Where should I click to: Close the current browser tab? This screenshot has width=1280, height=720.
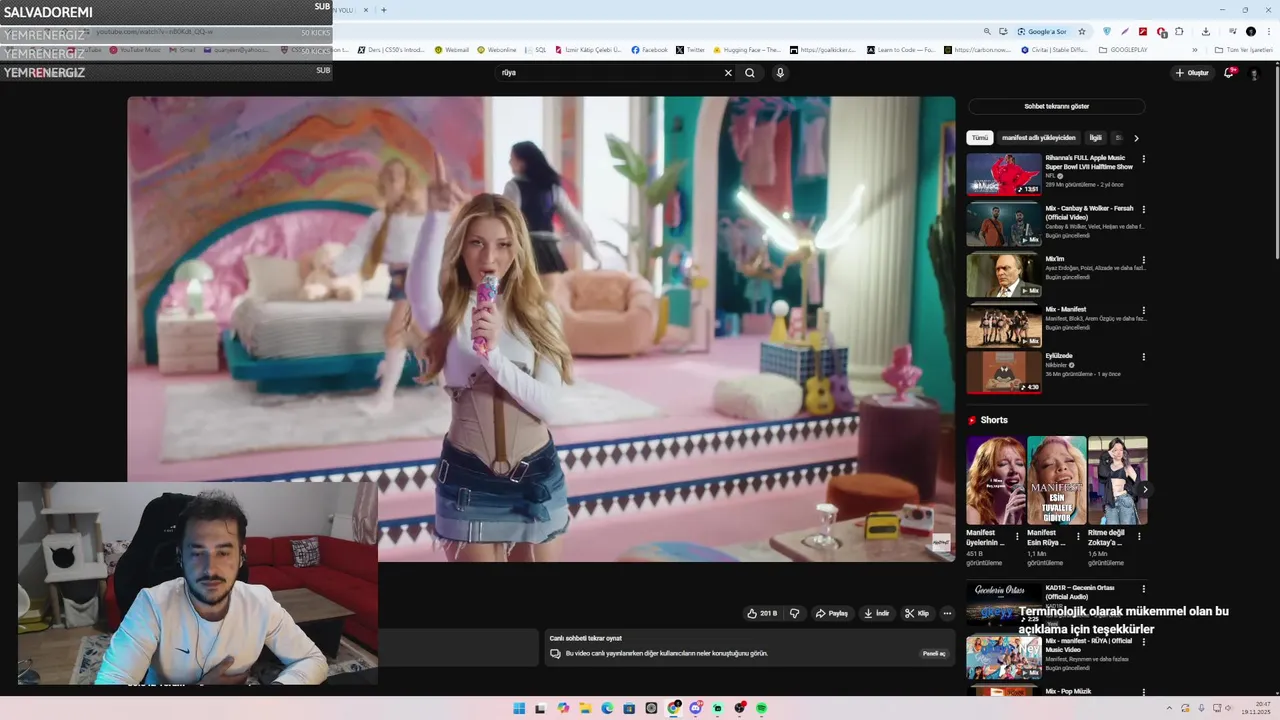[x=365, y=10]
